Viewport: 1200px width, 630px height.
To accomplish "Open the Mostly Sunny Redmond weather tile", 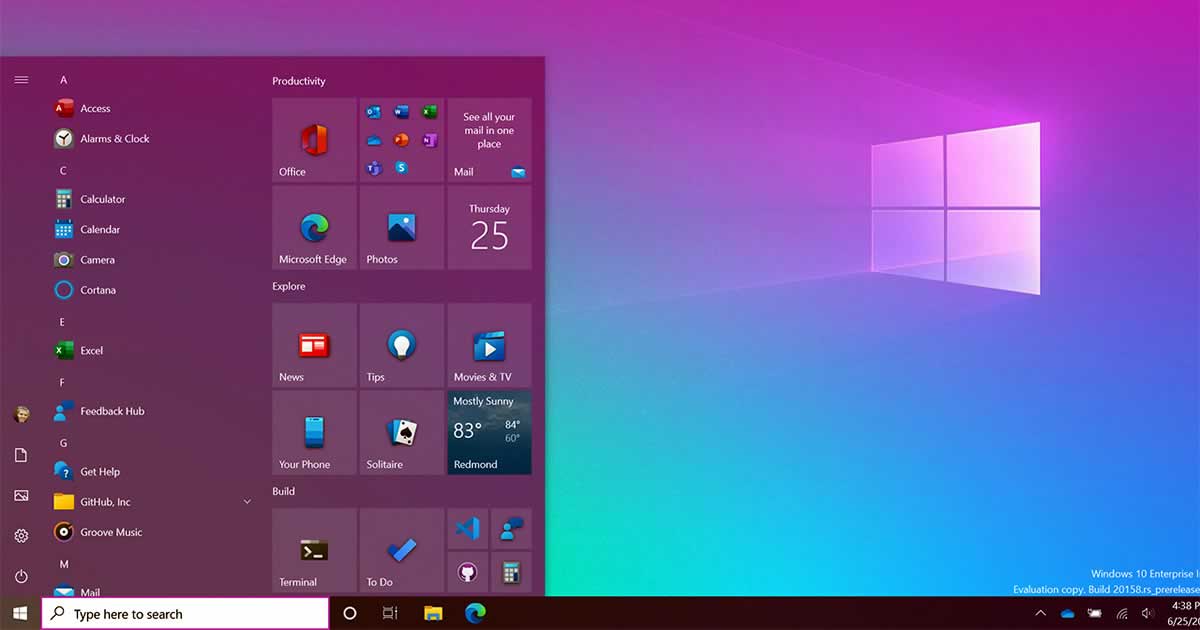I will click(x=489, y=432).
